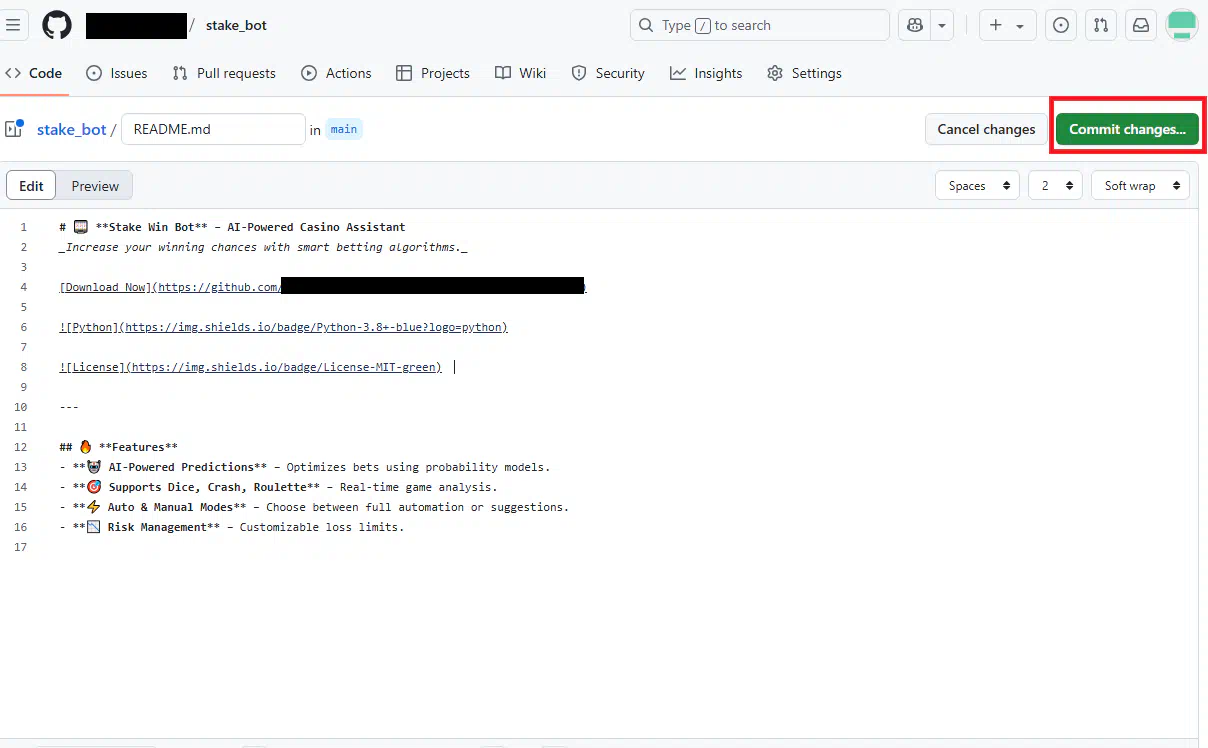Expand Copilot dropdown arrow

pos(942,26)
